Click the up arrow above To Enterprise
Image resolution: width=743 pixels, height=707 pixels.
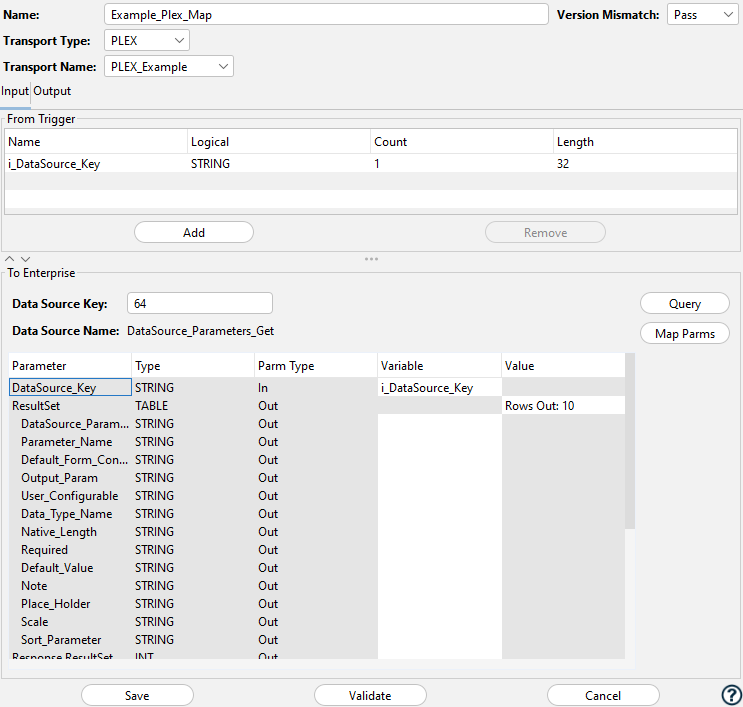(x=9, y=259)
